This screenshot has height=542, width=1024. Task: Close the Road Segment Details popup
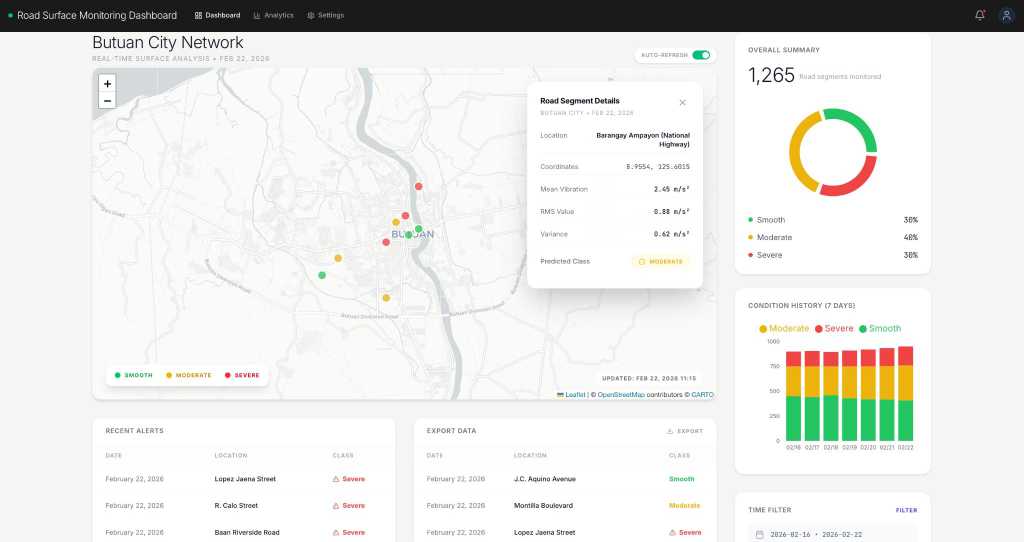click(x=683, y=102)
